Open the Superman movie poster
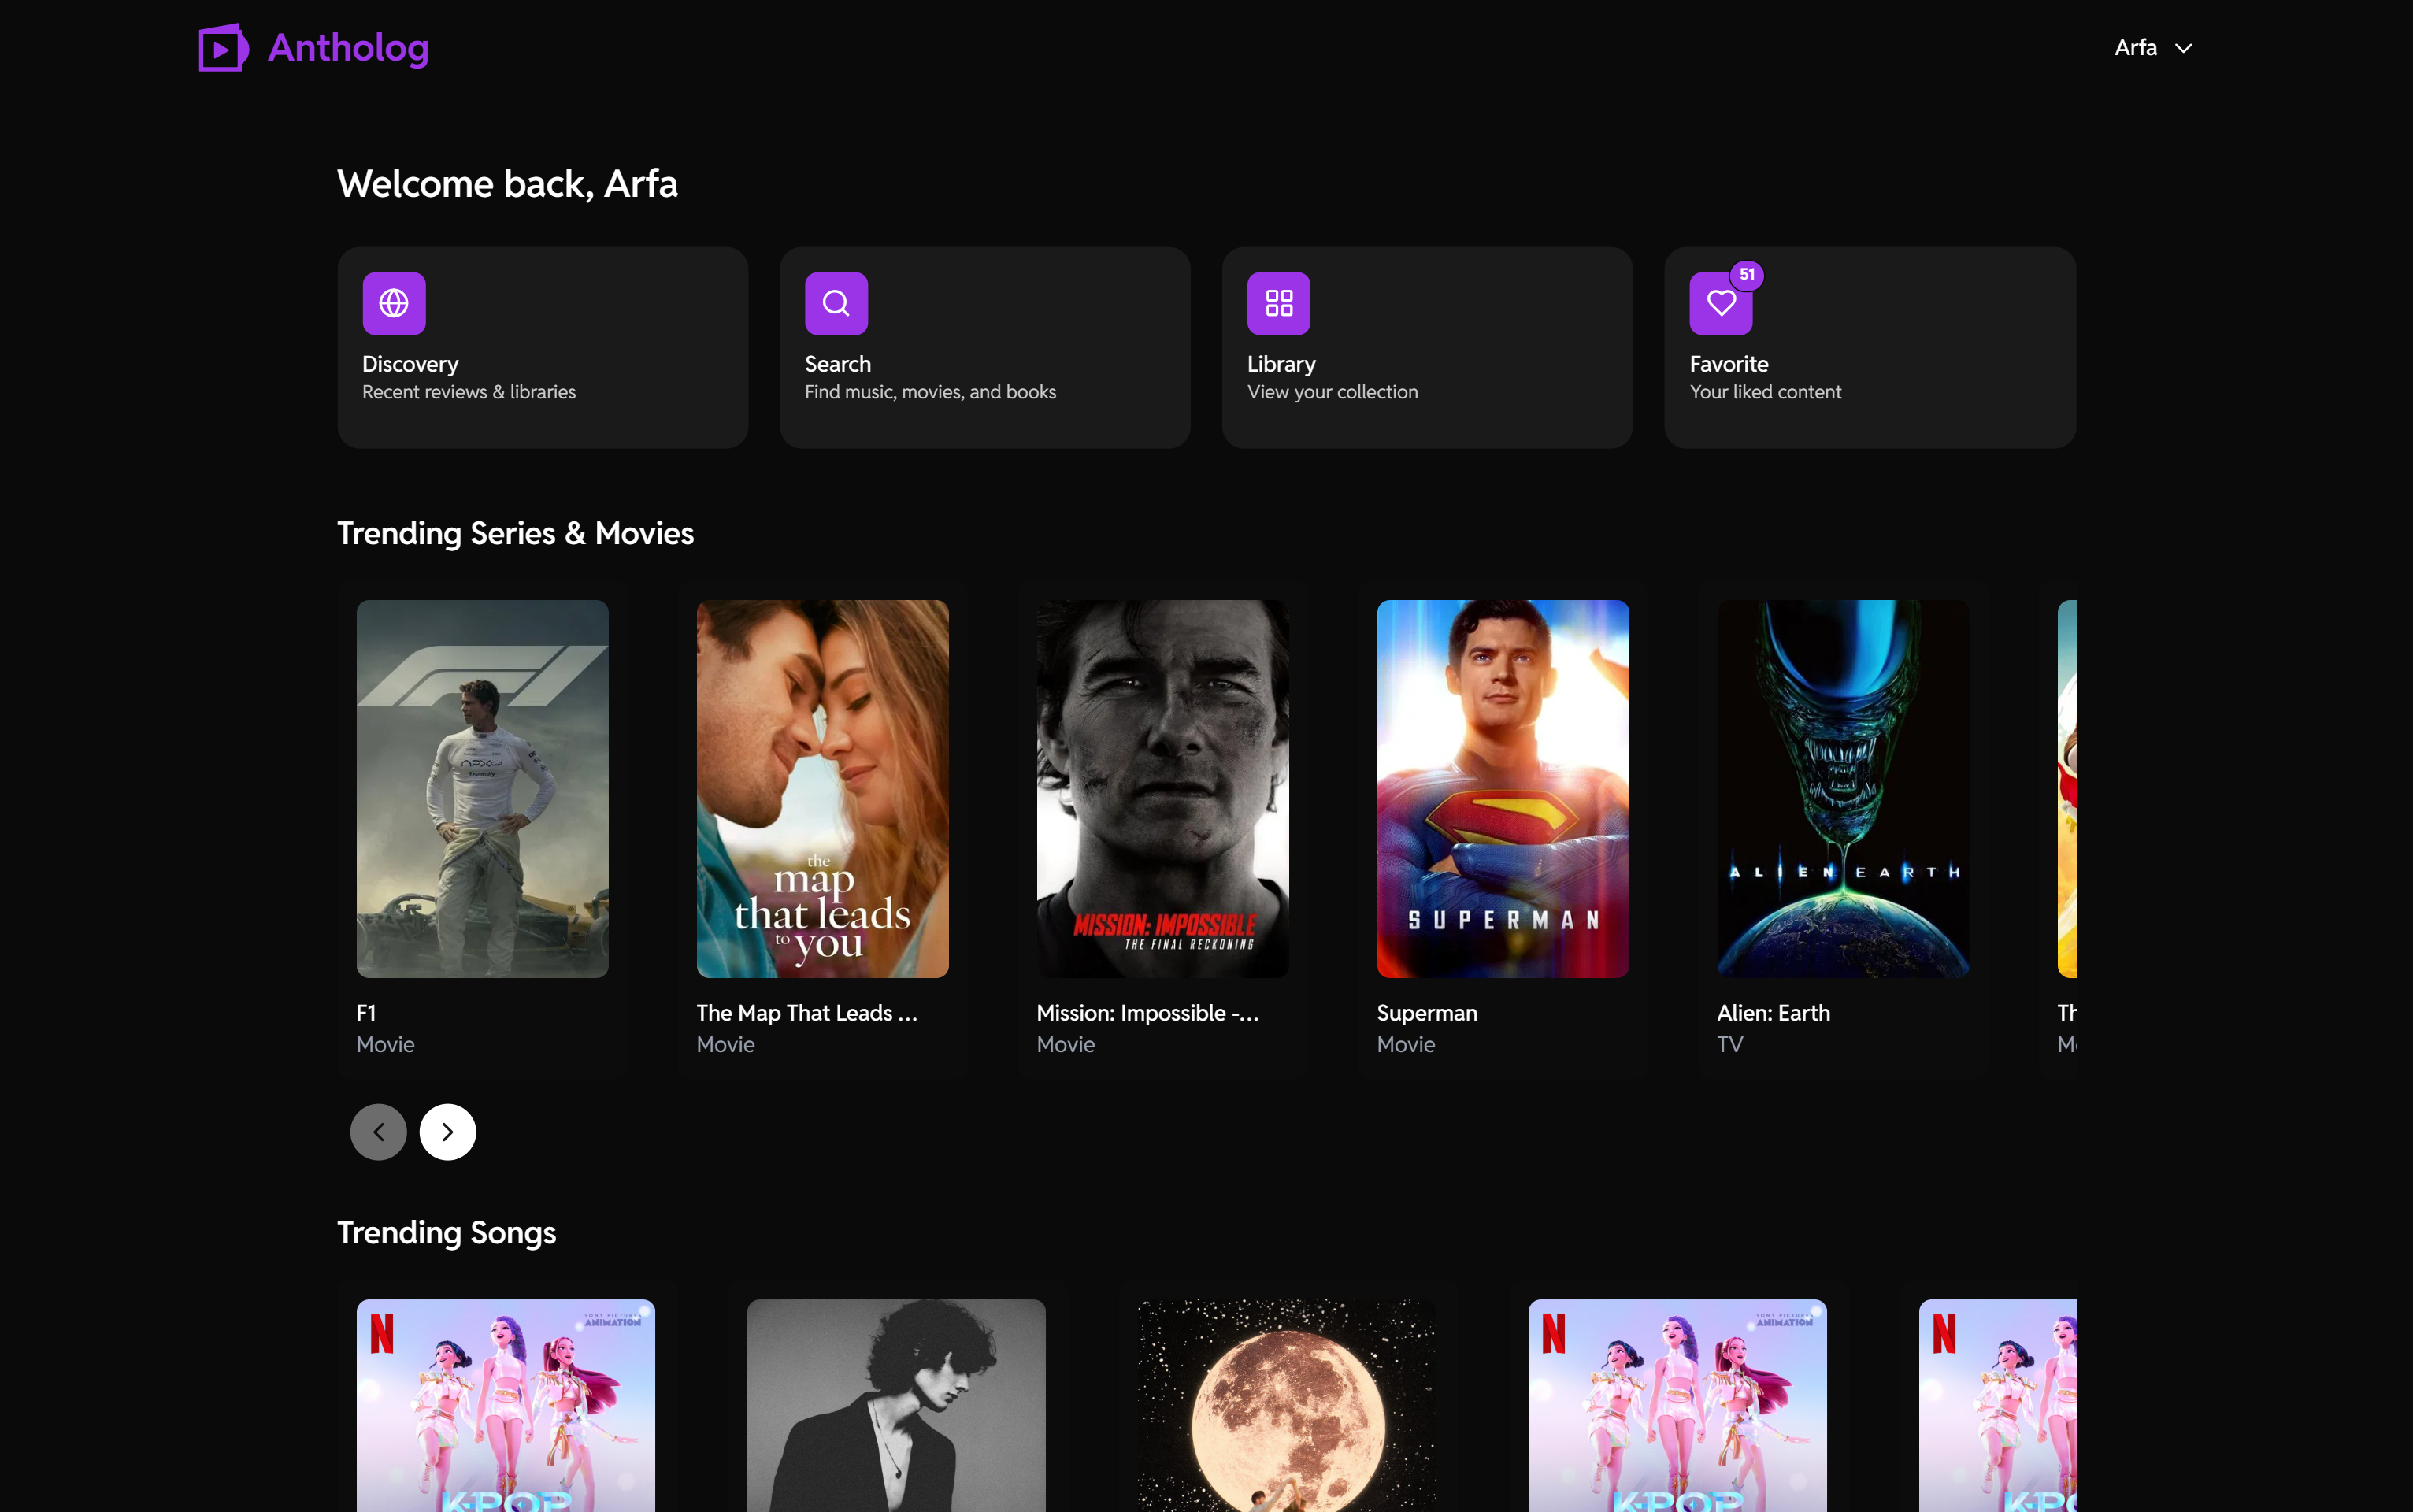 (x=1502, y=788)
